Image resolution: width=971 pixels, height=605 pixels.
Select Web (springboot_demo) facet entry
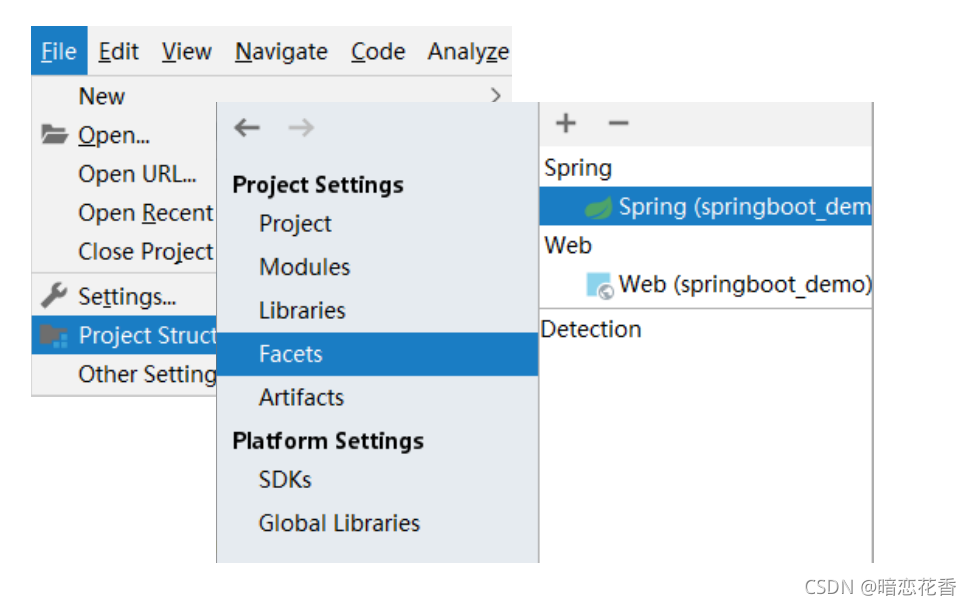tap(744, 285)
